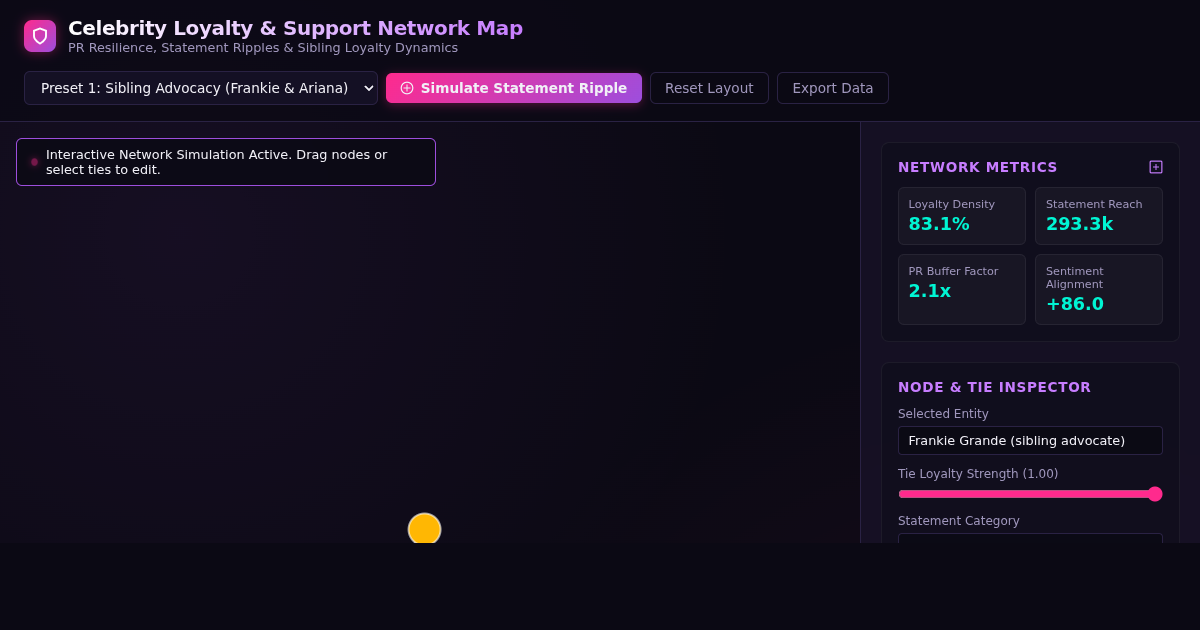This screenshot has height=630, width=1200.
Task: Open the preset selector dropdown
Action: (201, 88)
